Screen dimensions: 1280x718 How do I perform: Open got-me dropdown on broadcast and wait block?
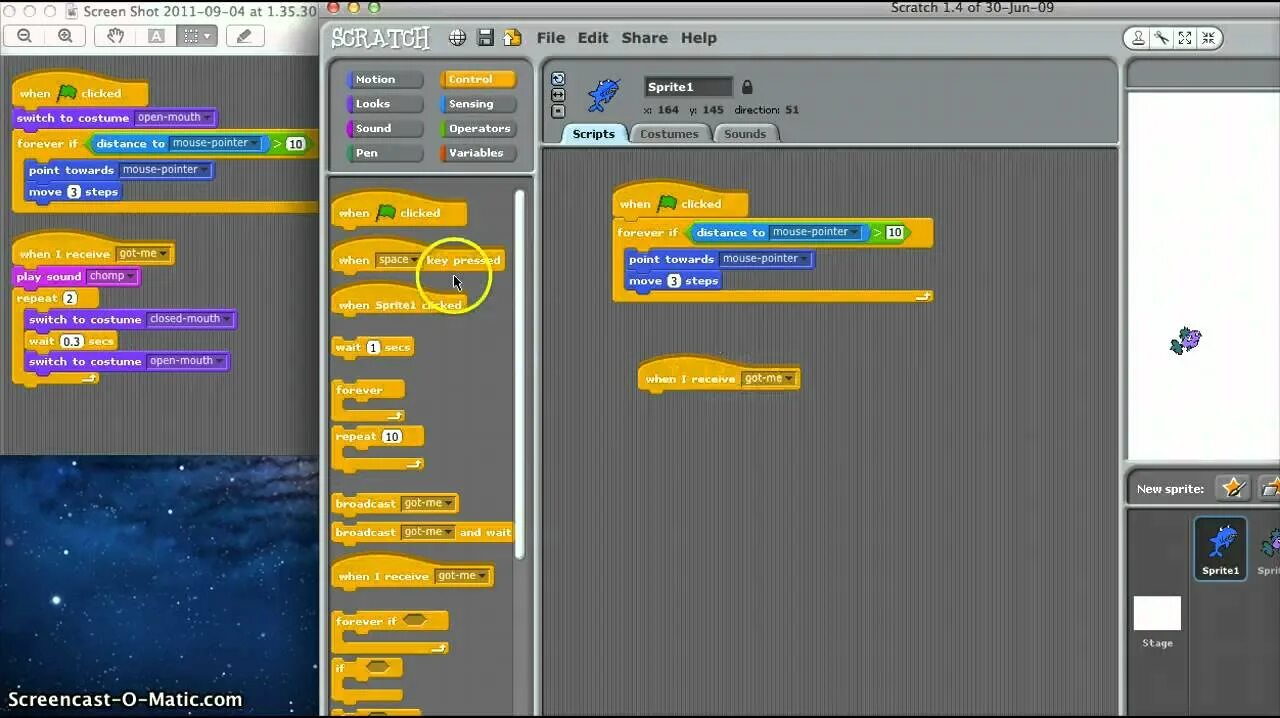[x=448, y=532]
